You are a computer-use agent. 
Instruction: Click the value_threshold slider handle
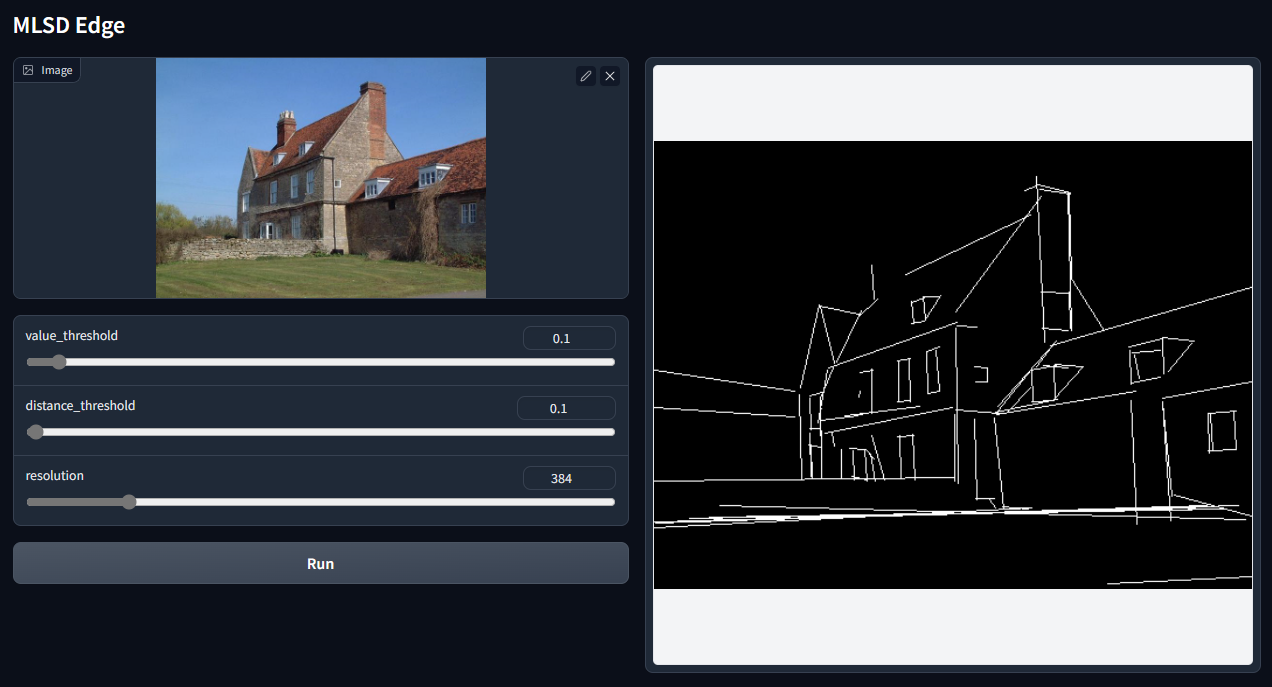58,362
